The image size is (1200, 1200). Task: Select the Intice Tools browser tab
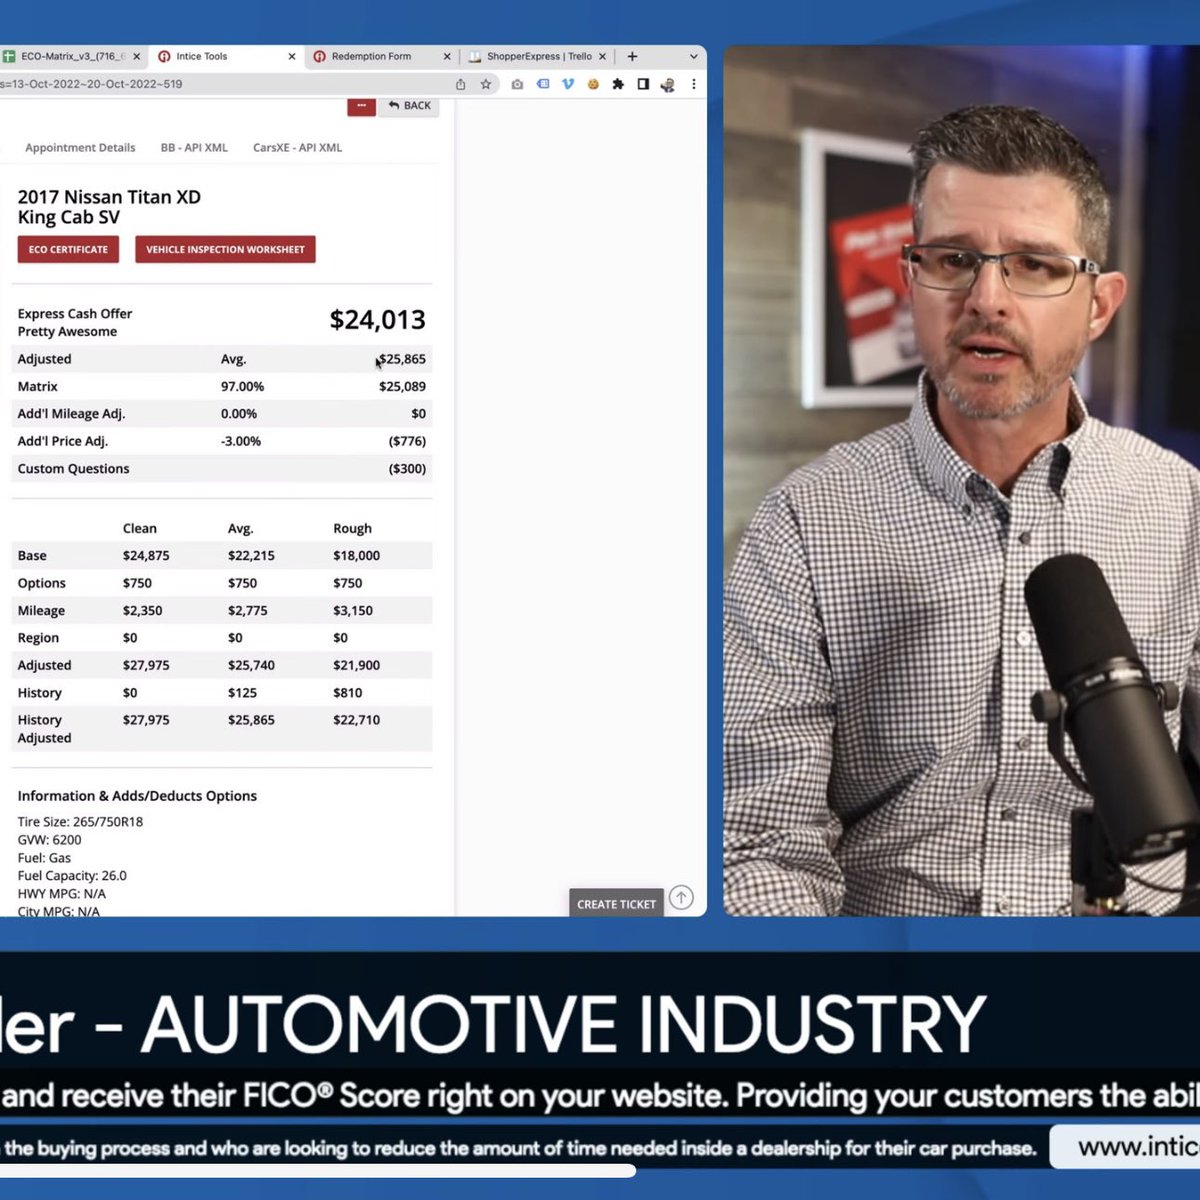[x=226, y=57]
